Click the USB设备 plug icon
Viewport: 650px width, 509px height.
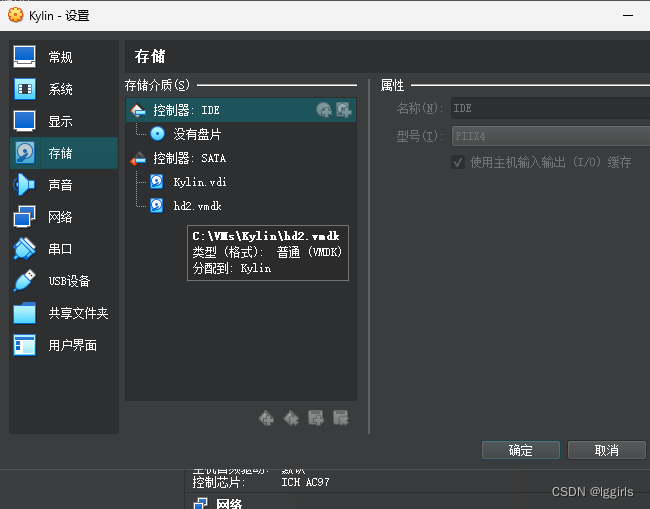click(x=24, y=281)
